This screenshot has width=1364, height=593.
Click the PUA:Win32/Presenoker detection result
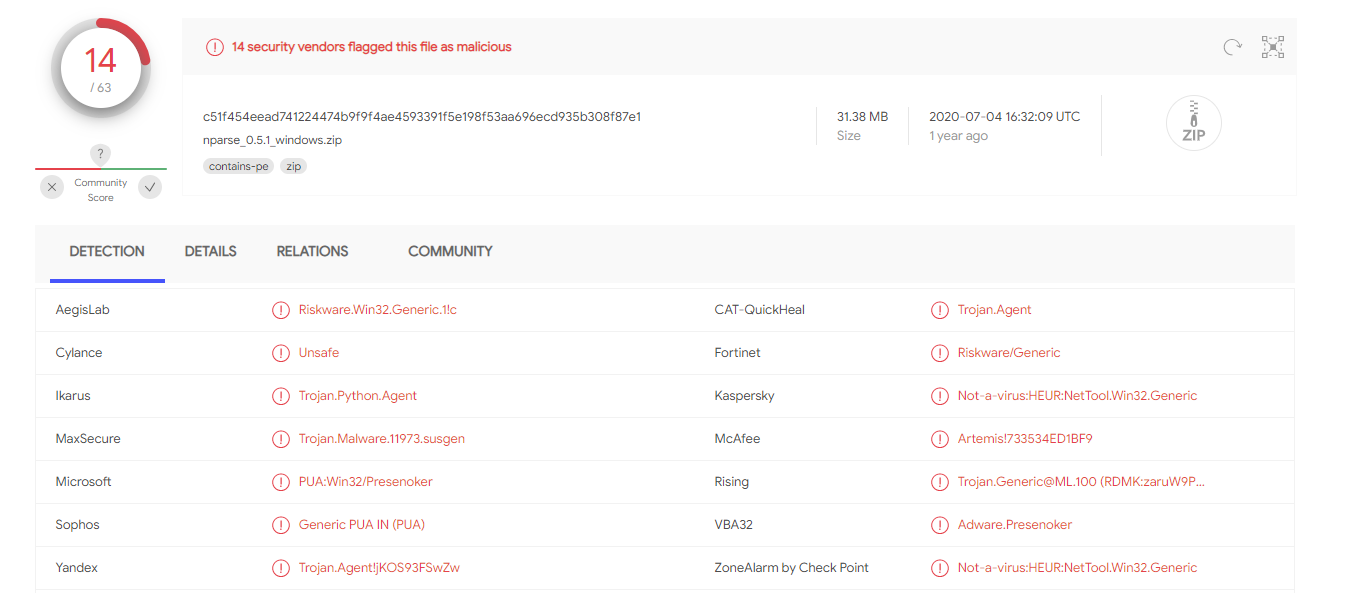click(366, 482)
